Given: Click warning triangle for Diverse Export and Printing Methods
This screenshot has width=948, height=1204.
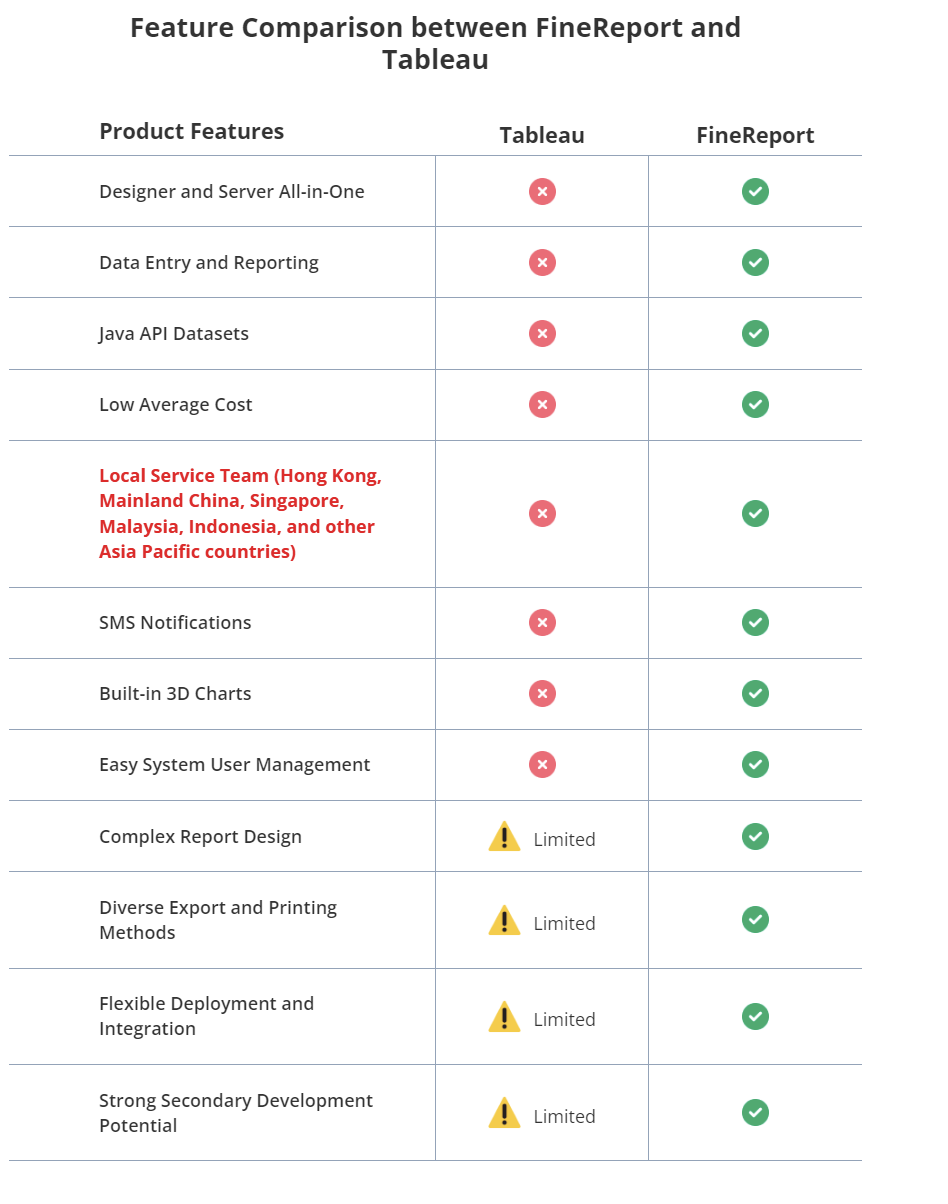Looking at the screenshot, I should click(504, 921).
